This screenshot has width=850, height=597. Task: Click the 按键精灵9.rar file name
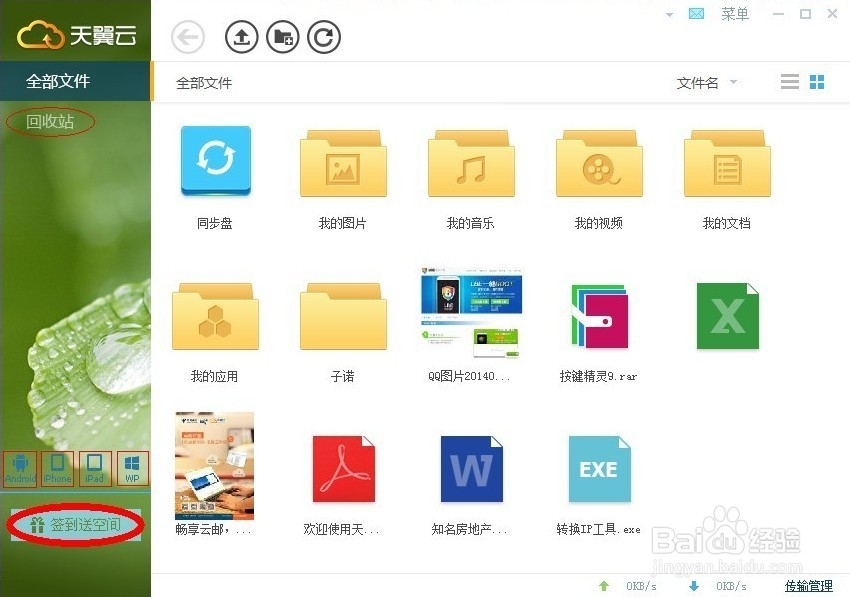(x=598, y=376)
